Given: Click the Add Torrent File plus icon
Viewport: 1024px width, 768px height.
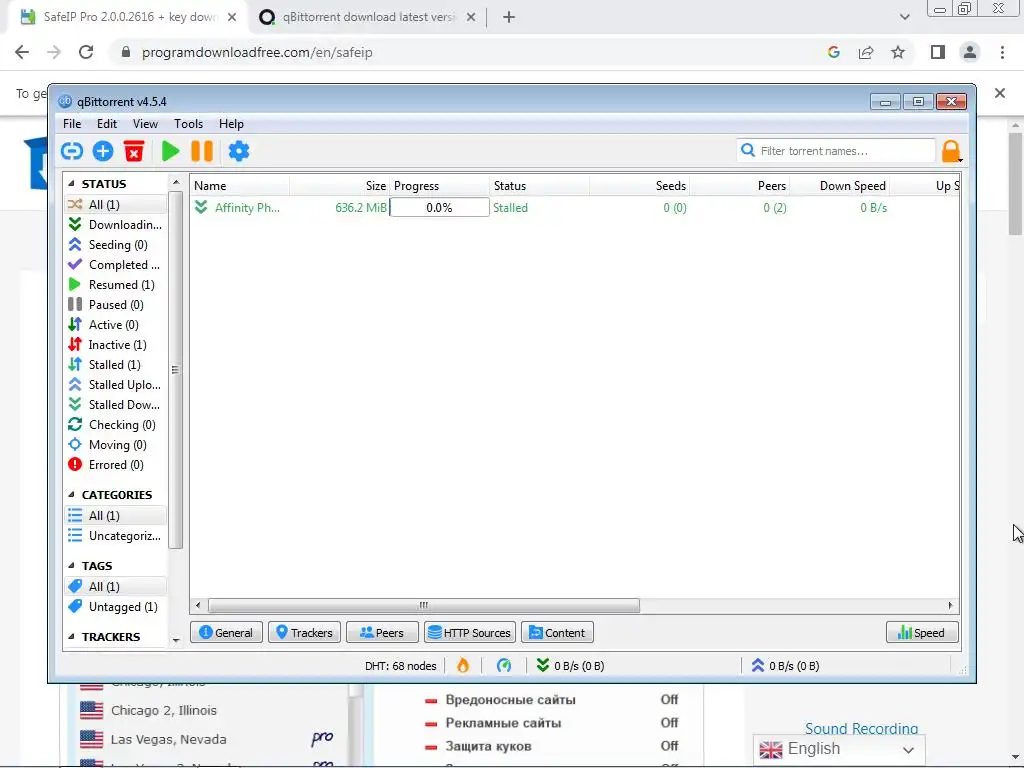Looking at the screenshot, I should (x=103, y=151).
